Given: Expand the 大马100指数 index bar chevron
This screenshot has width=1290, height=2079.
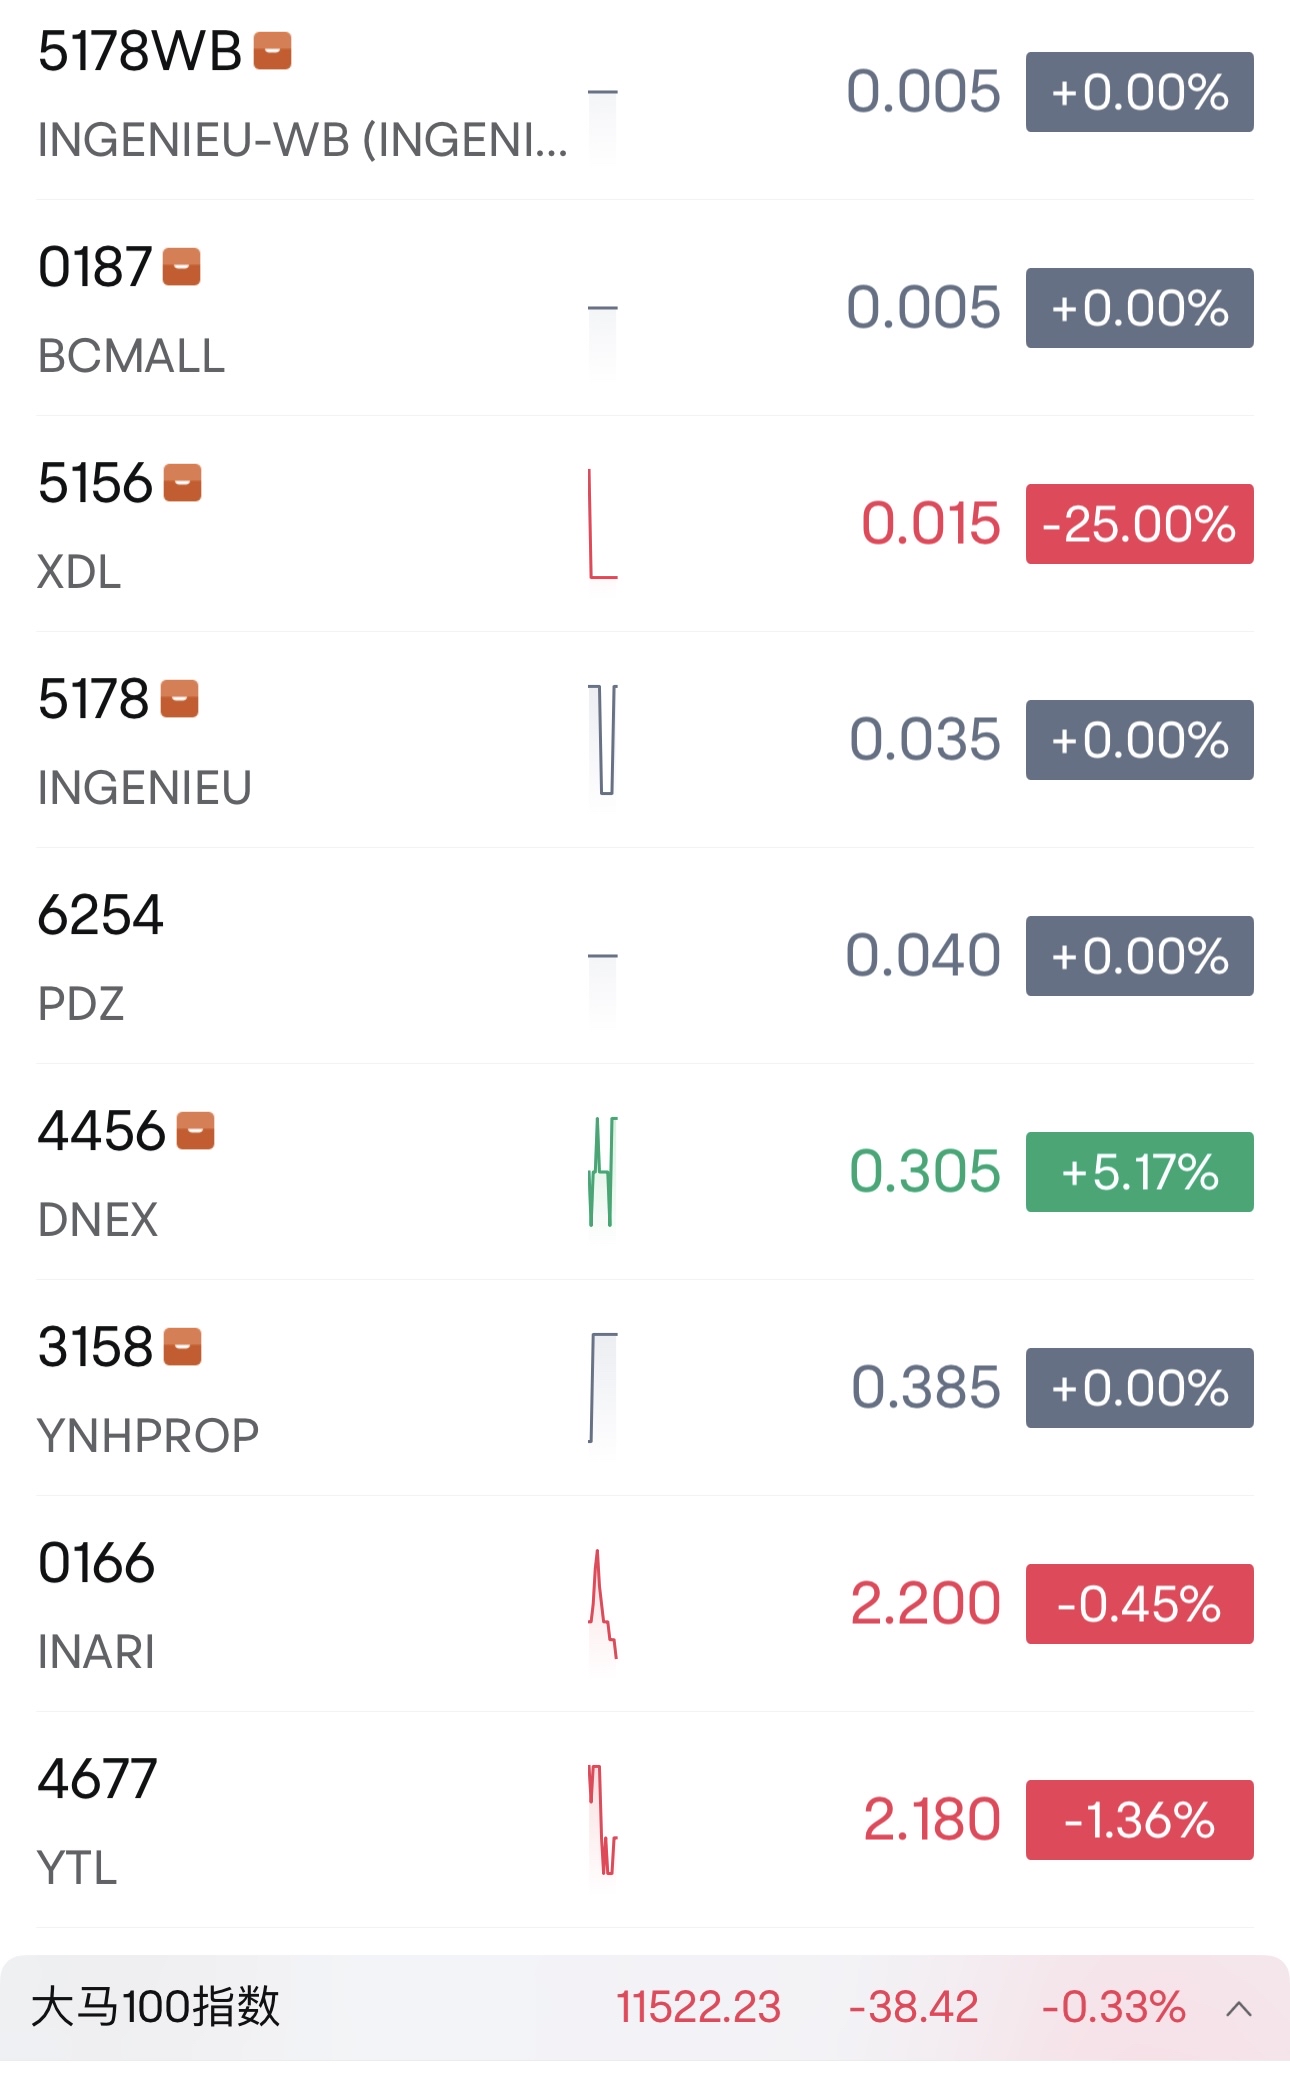Looking at the screenshot, I should click(1239, 2008).
